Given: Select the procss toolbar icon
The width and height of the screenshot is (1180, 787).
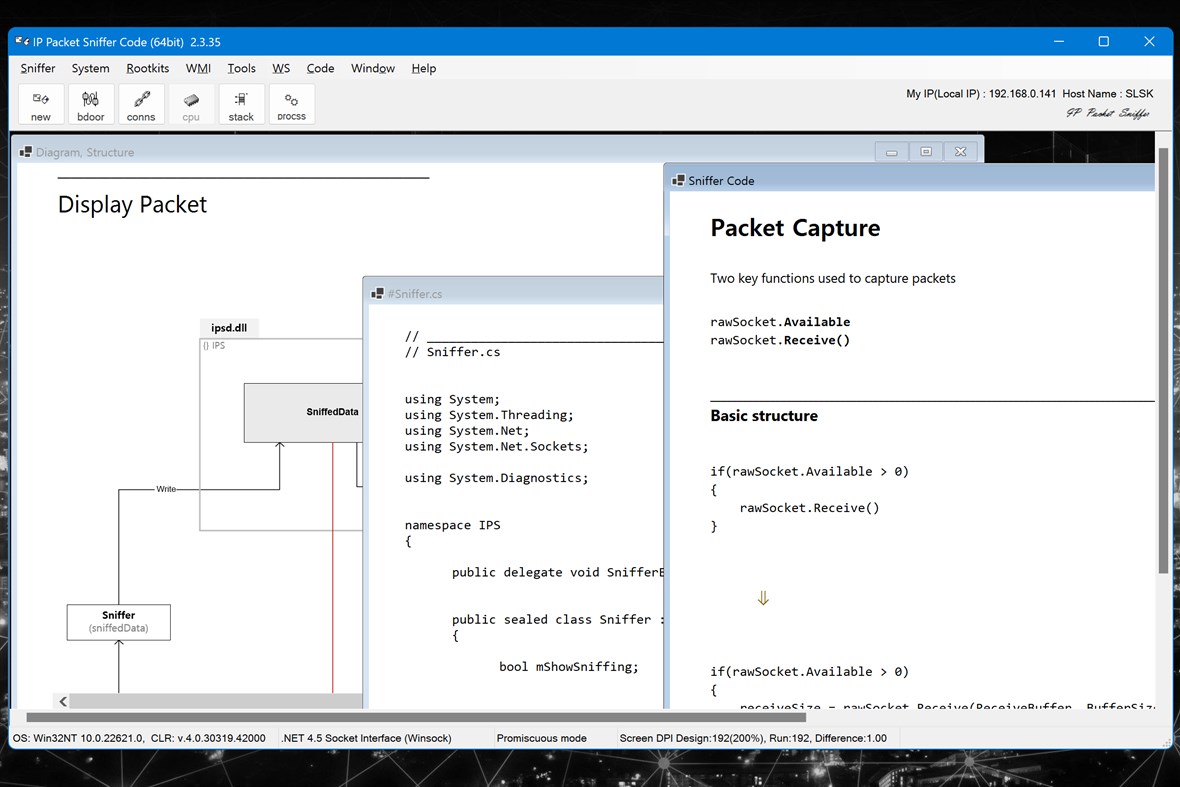Looking at the screenshot, I should [x=291, y=103].
